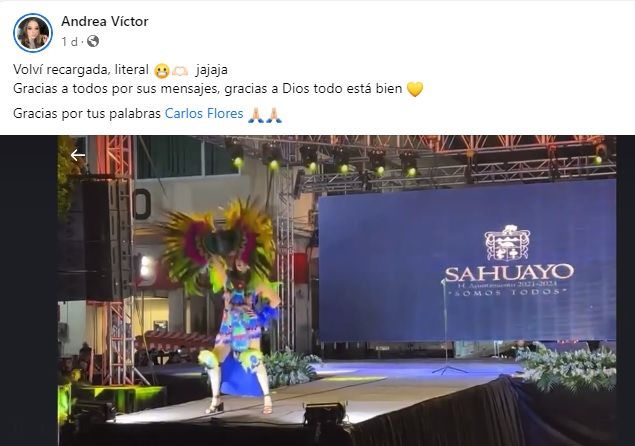
Task: Open the Andrea Víctor name link
Action: tap(104, 21)
